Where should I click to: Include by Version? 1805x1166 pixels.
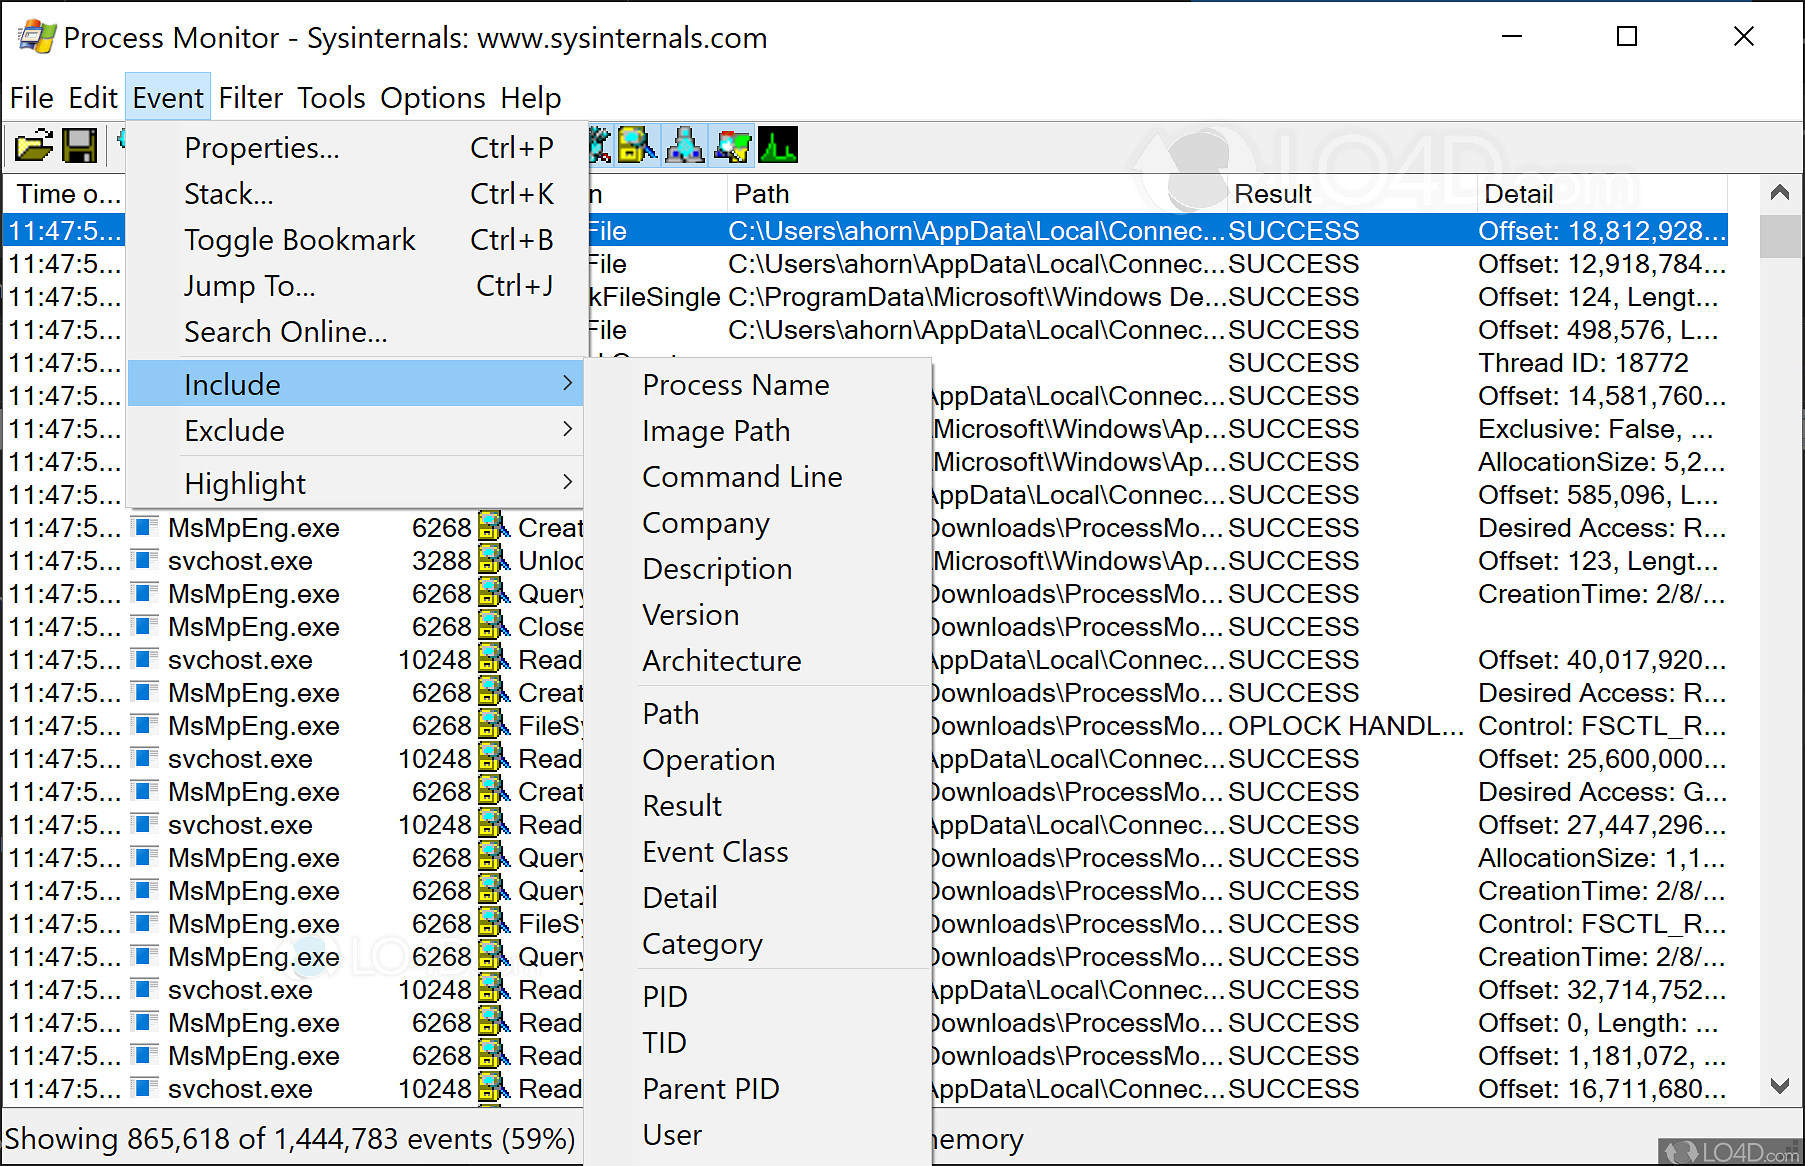coord(758,615)
